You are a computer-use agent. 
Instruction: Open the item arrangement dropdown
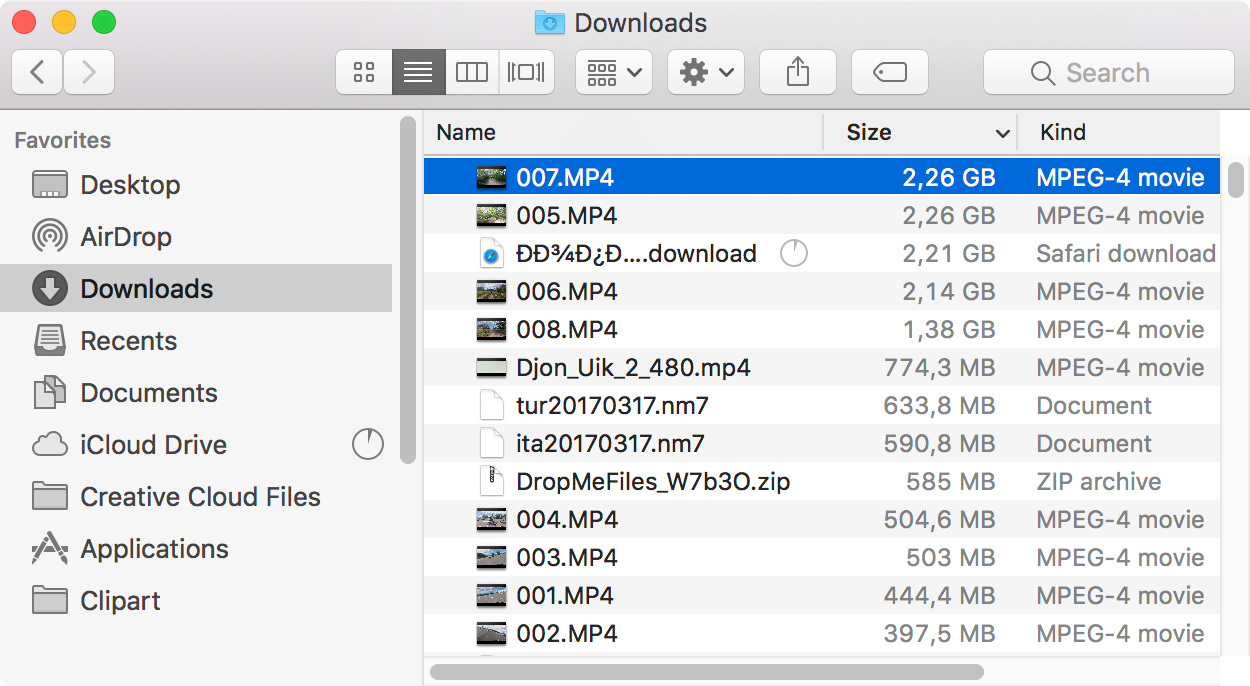coord(614,72)
